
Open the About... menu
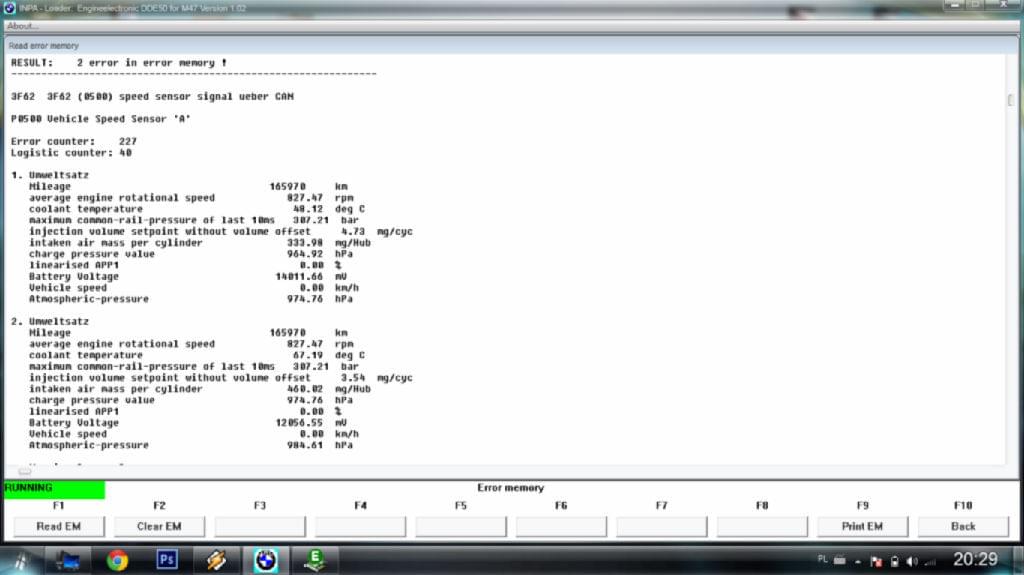[23, 26]
